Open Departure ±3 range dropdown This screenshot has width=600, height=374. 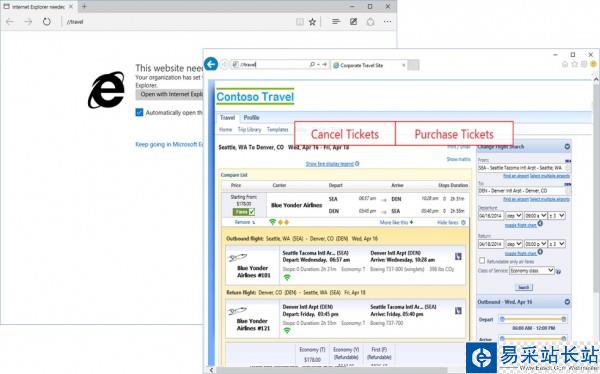557,216
